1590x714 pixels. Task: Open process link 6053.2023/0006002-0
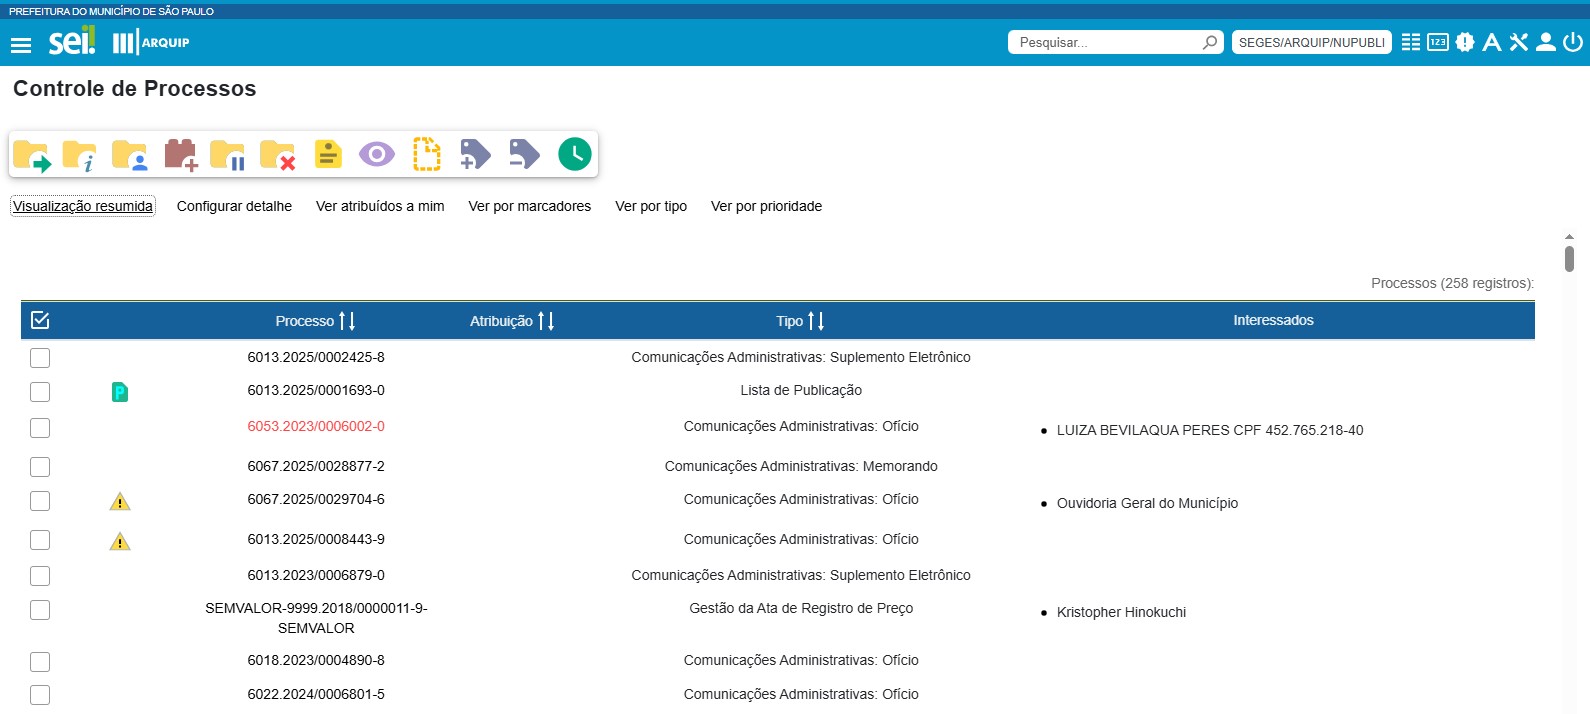tap(316, 426)
